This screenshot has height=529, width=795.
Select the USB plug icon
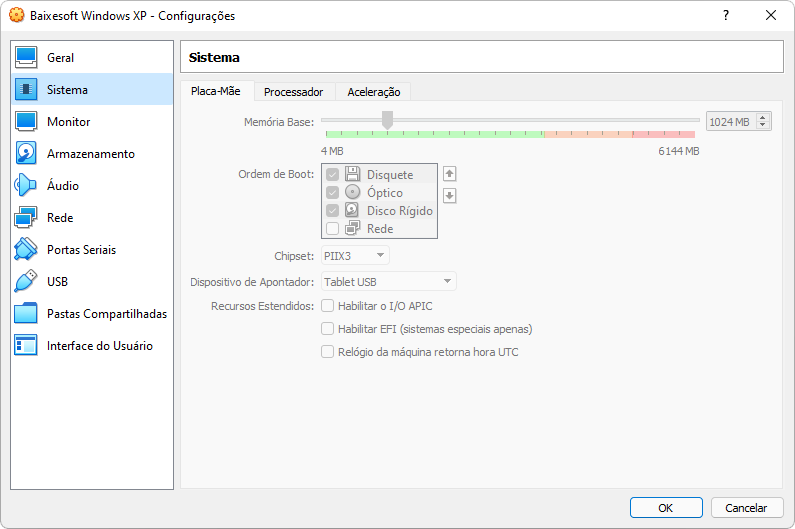(25, 281)
